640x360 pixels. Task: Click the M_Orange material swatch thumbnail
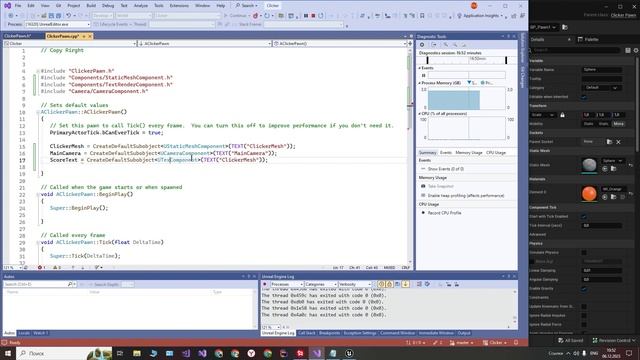pyautogui.click(x=589, y=193)
